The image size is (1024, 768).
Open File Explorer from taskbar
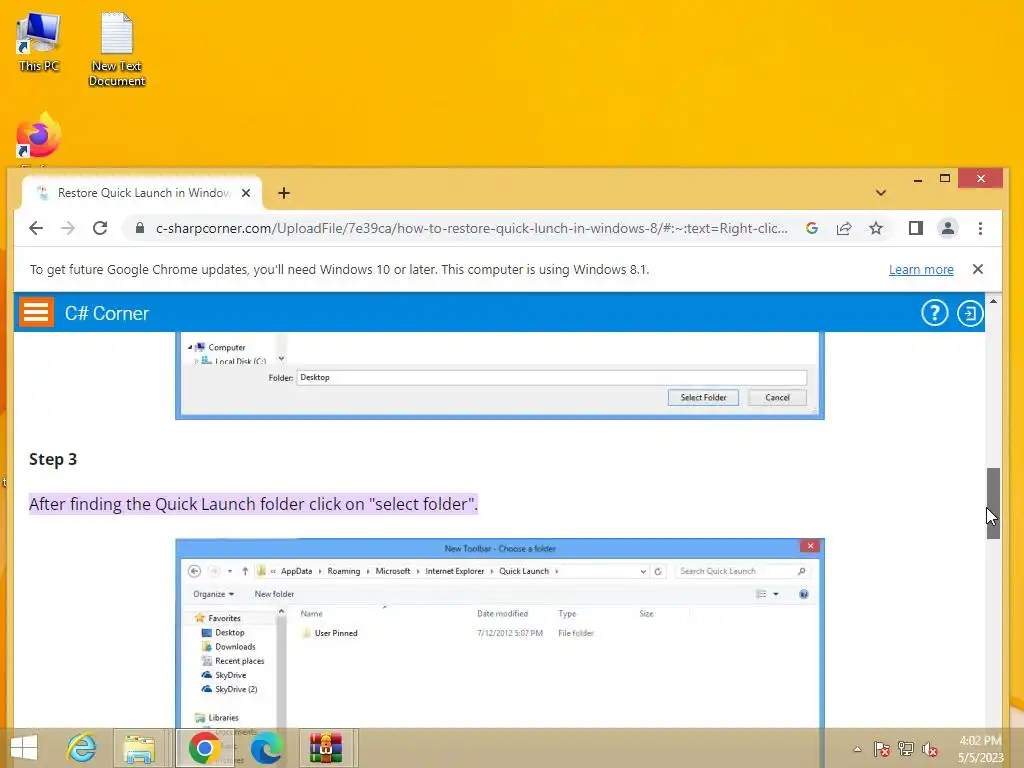(x=140, y=748)
